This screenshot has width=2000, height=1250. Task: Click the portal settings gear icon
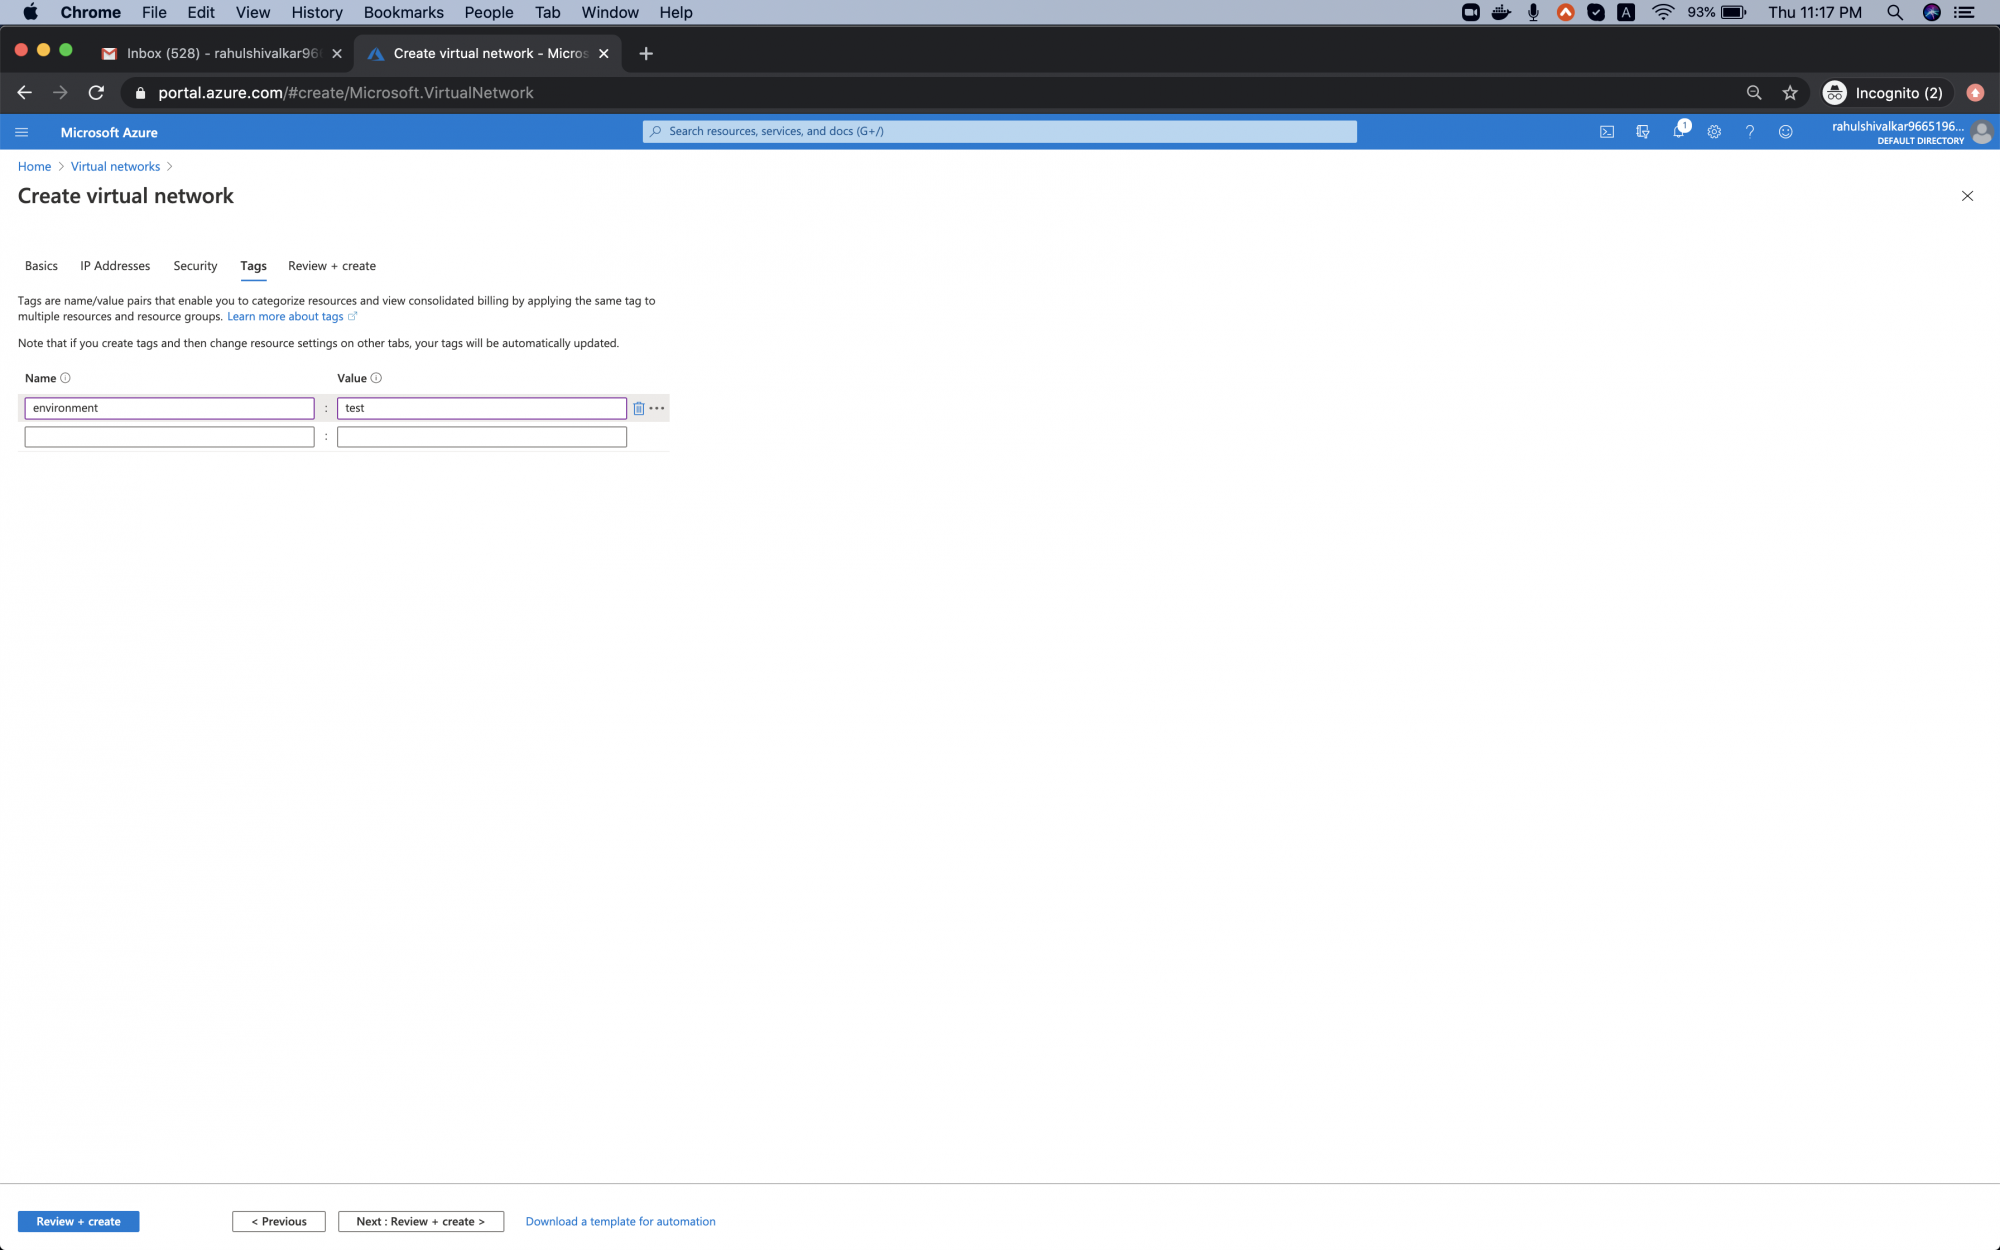pos(1713,131)
